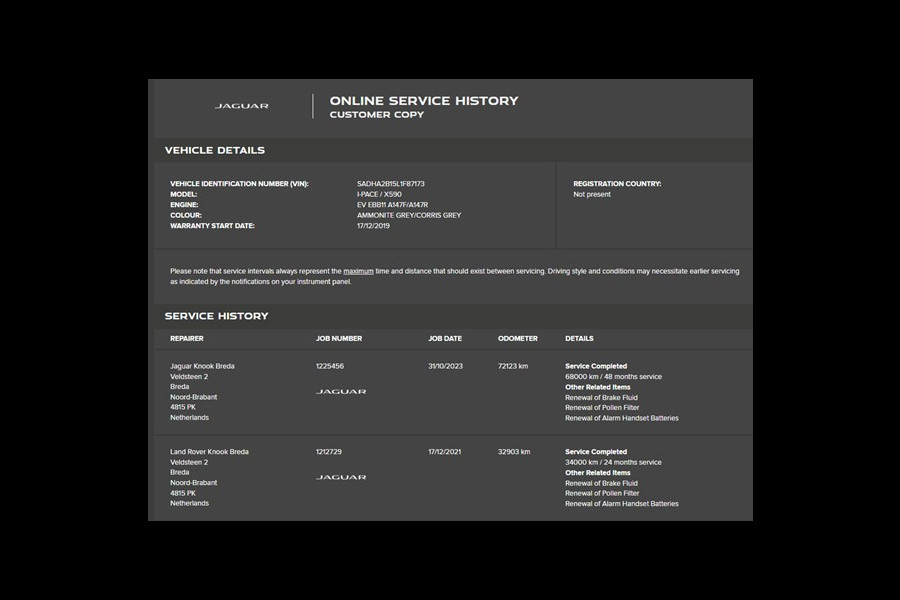
Task: Select the Not present registration value
Action: 592,195
